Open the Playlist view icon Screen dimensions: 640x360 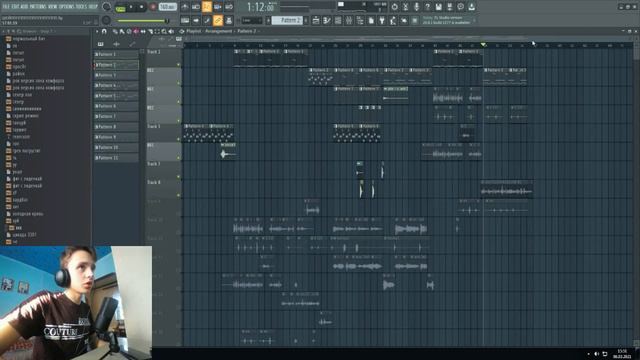click(316, 20)
